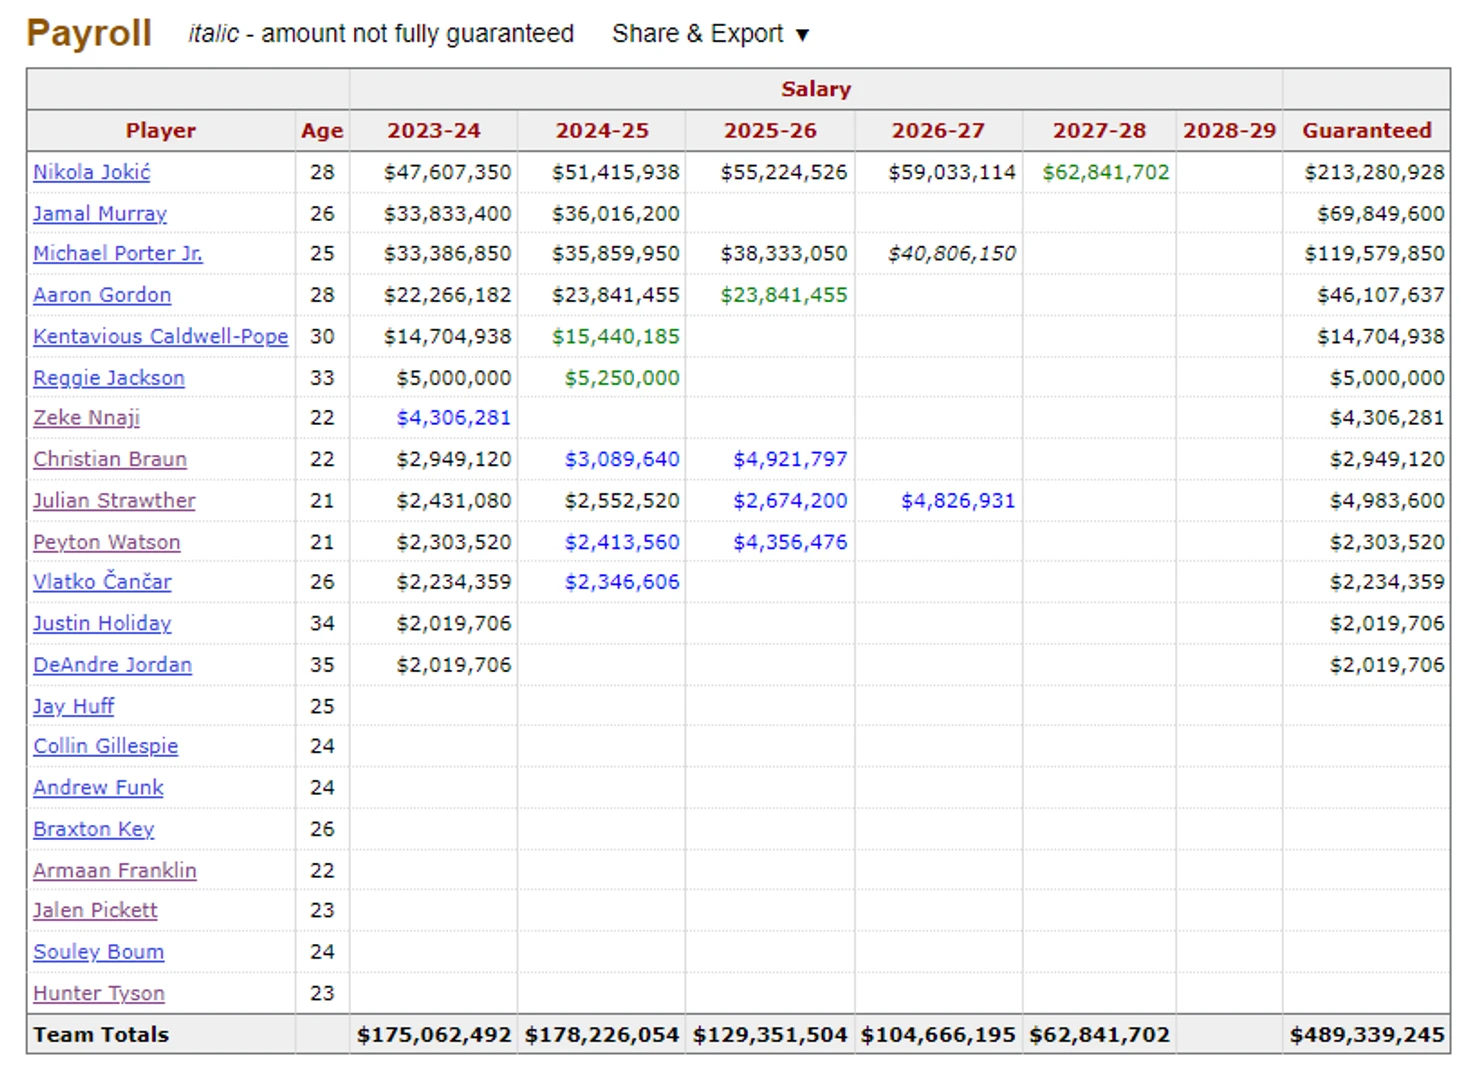Image resolution: width=1460 pixels, height=1065 pixels.
Task: Click Collin Gillespie link
Action: tap(106, 746)
